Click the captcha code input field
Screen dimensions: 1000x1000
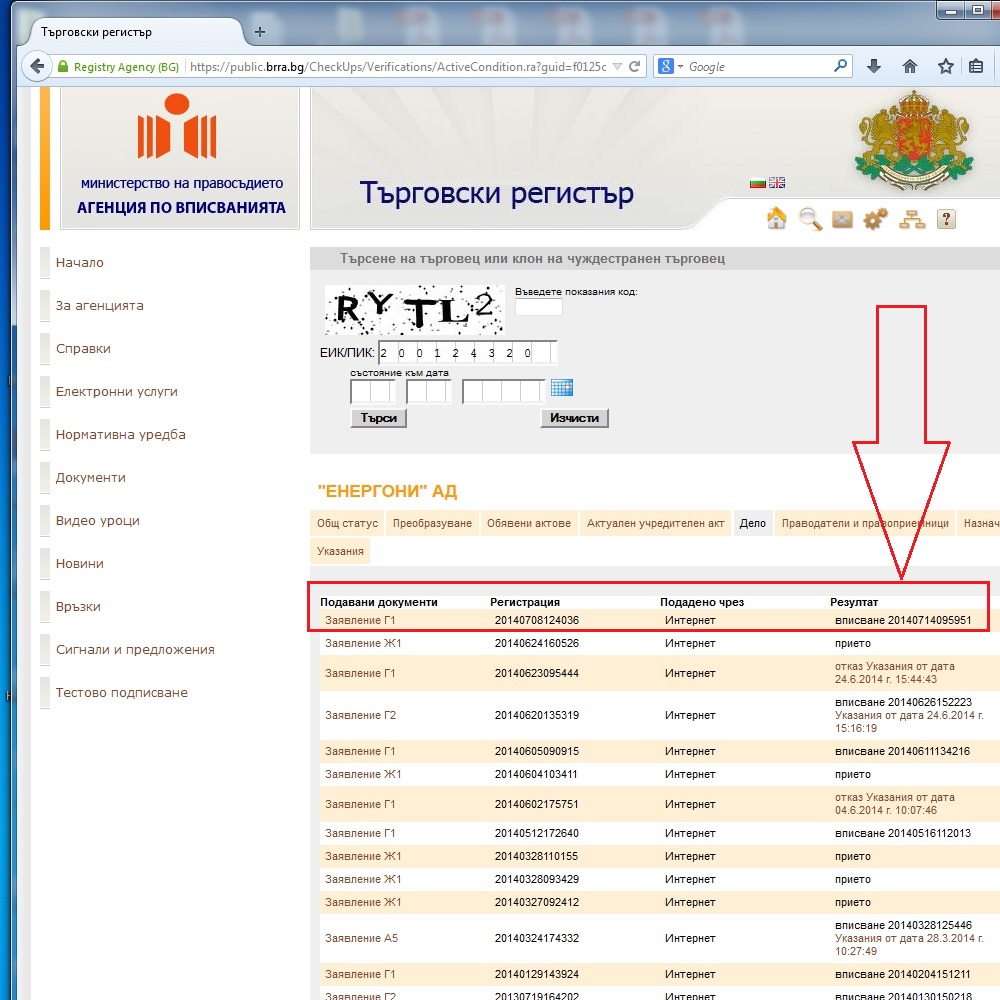click(x=539, y=308)
